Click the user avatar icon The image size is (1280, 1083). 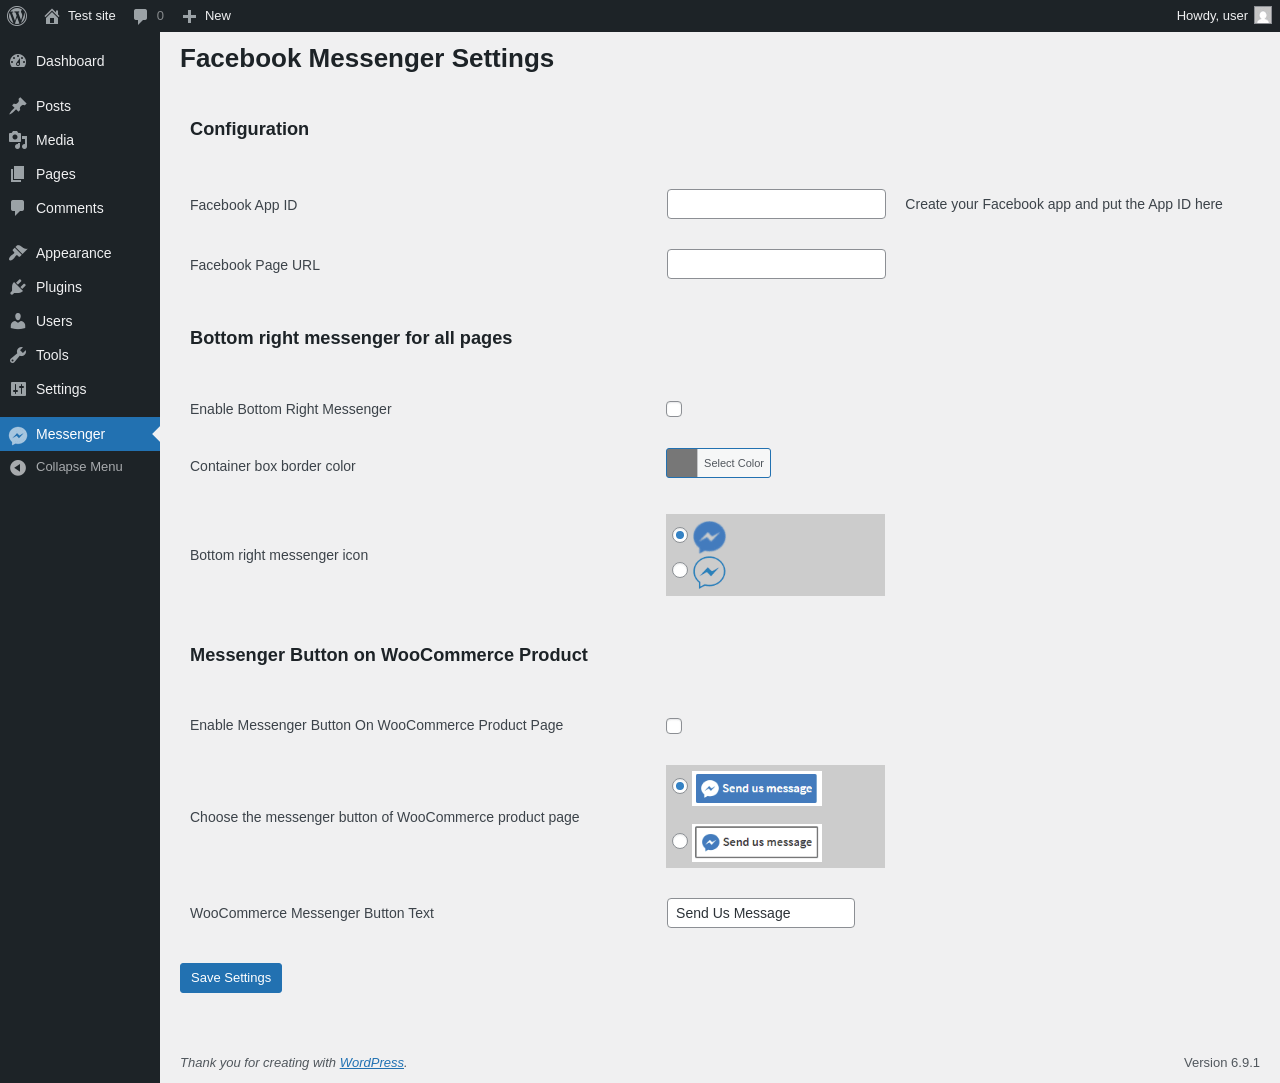pos(1263,16)
